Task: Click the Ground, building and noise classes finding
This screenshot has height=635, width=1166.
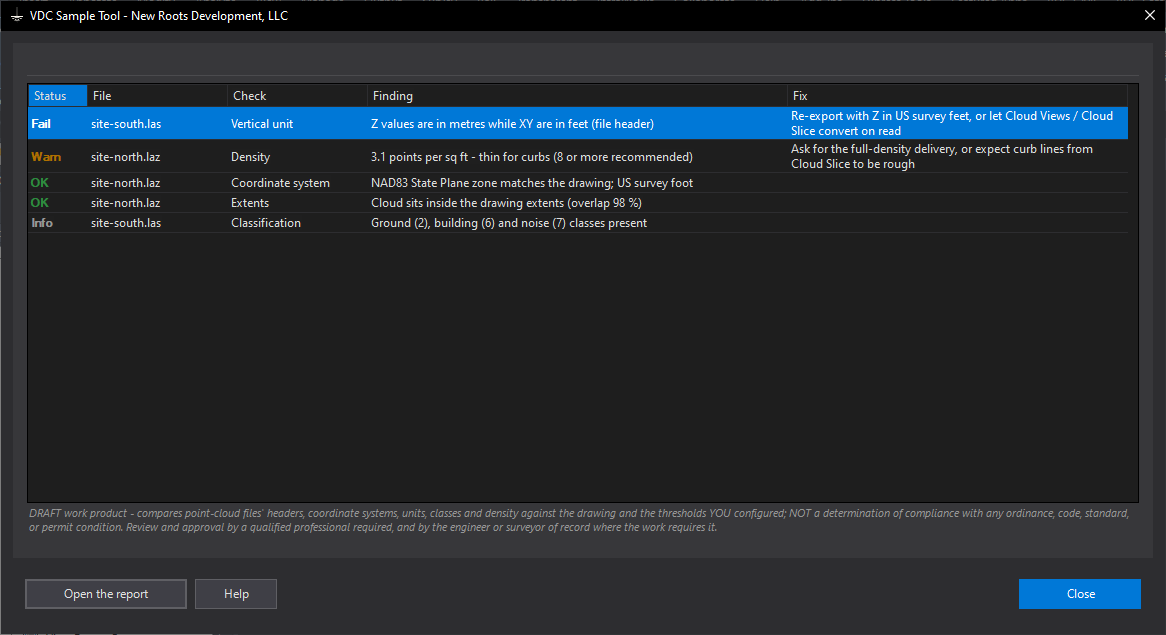Action: pos(509,223)
